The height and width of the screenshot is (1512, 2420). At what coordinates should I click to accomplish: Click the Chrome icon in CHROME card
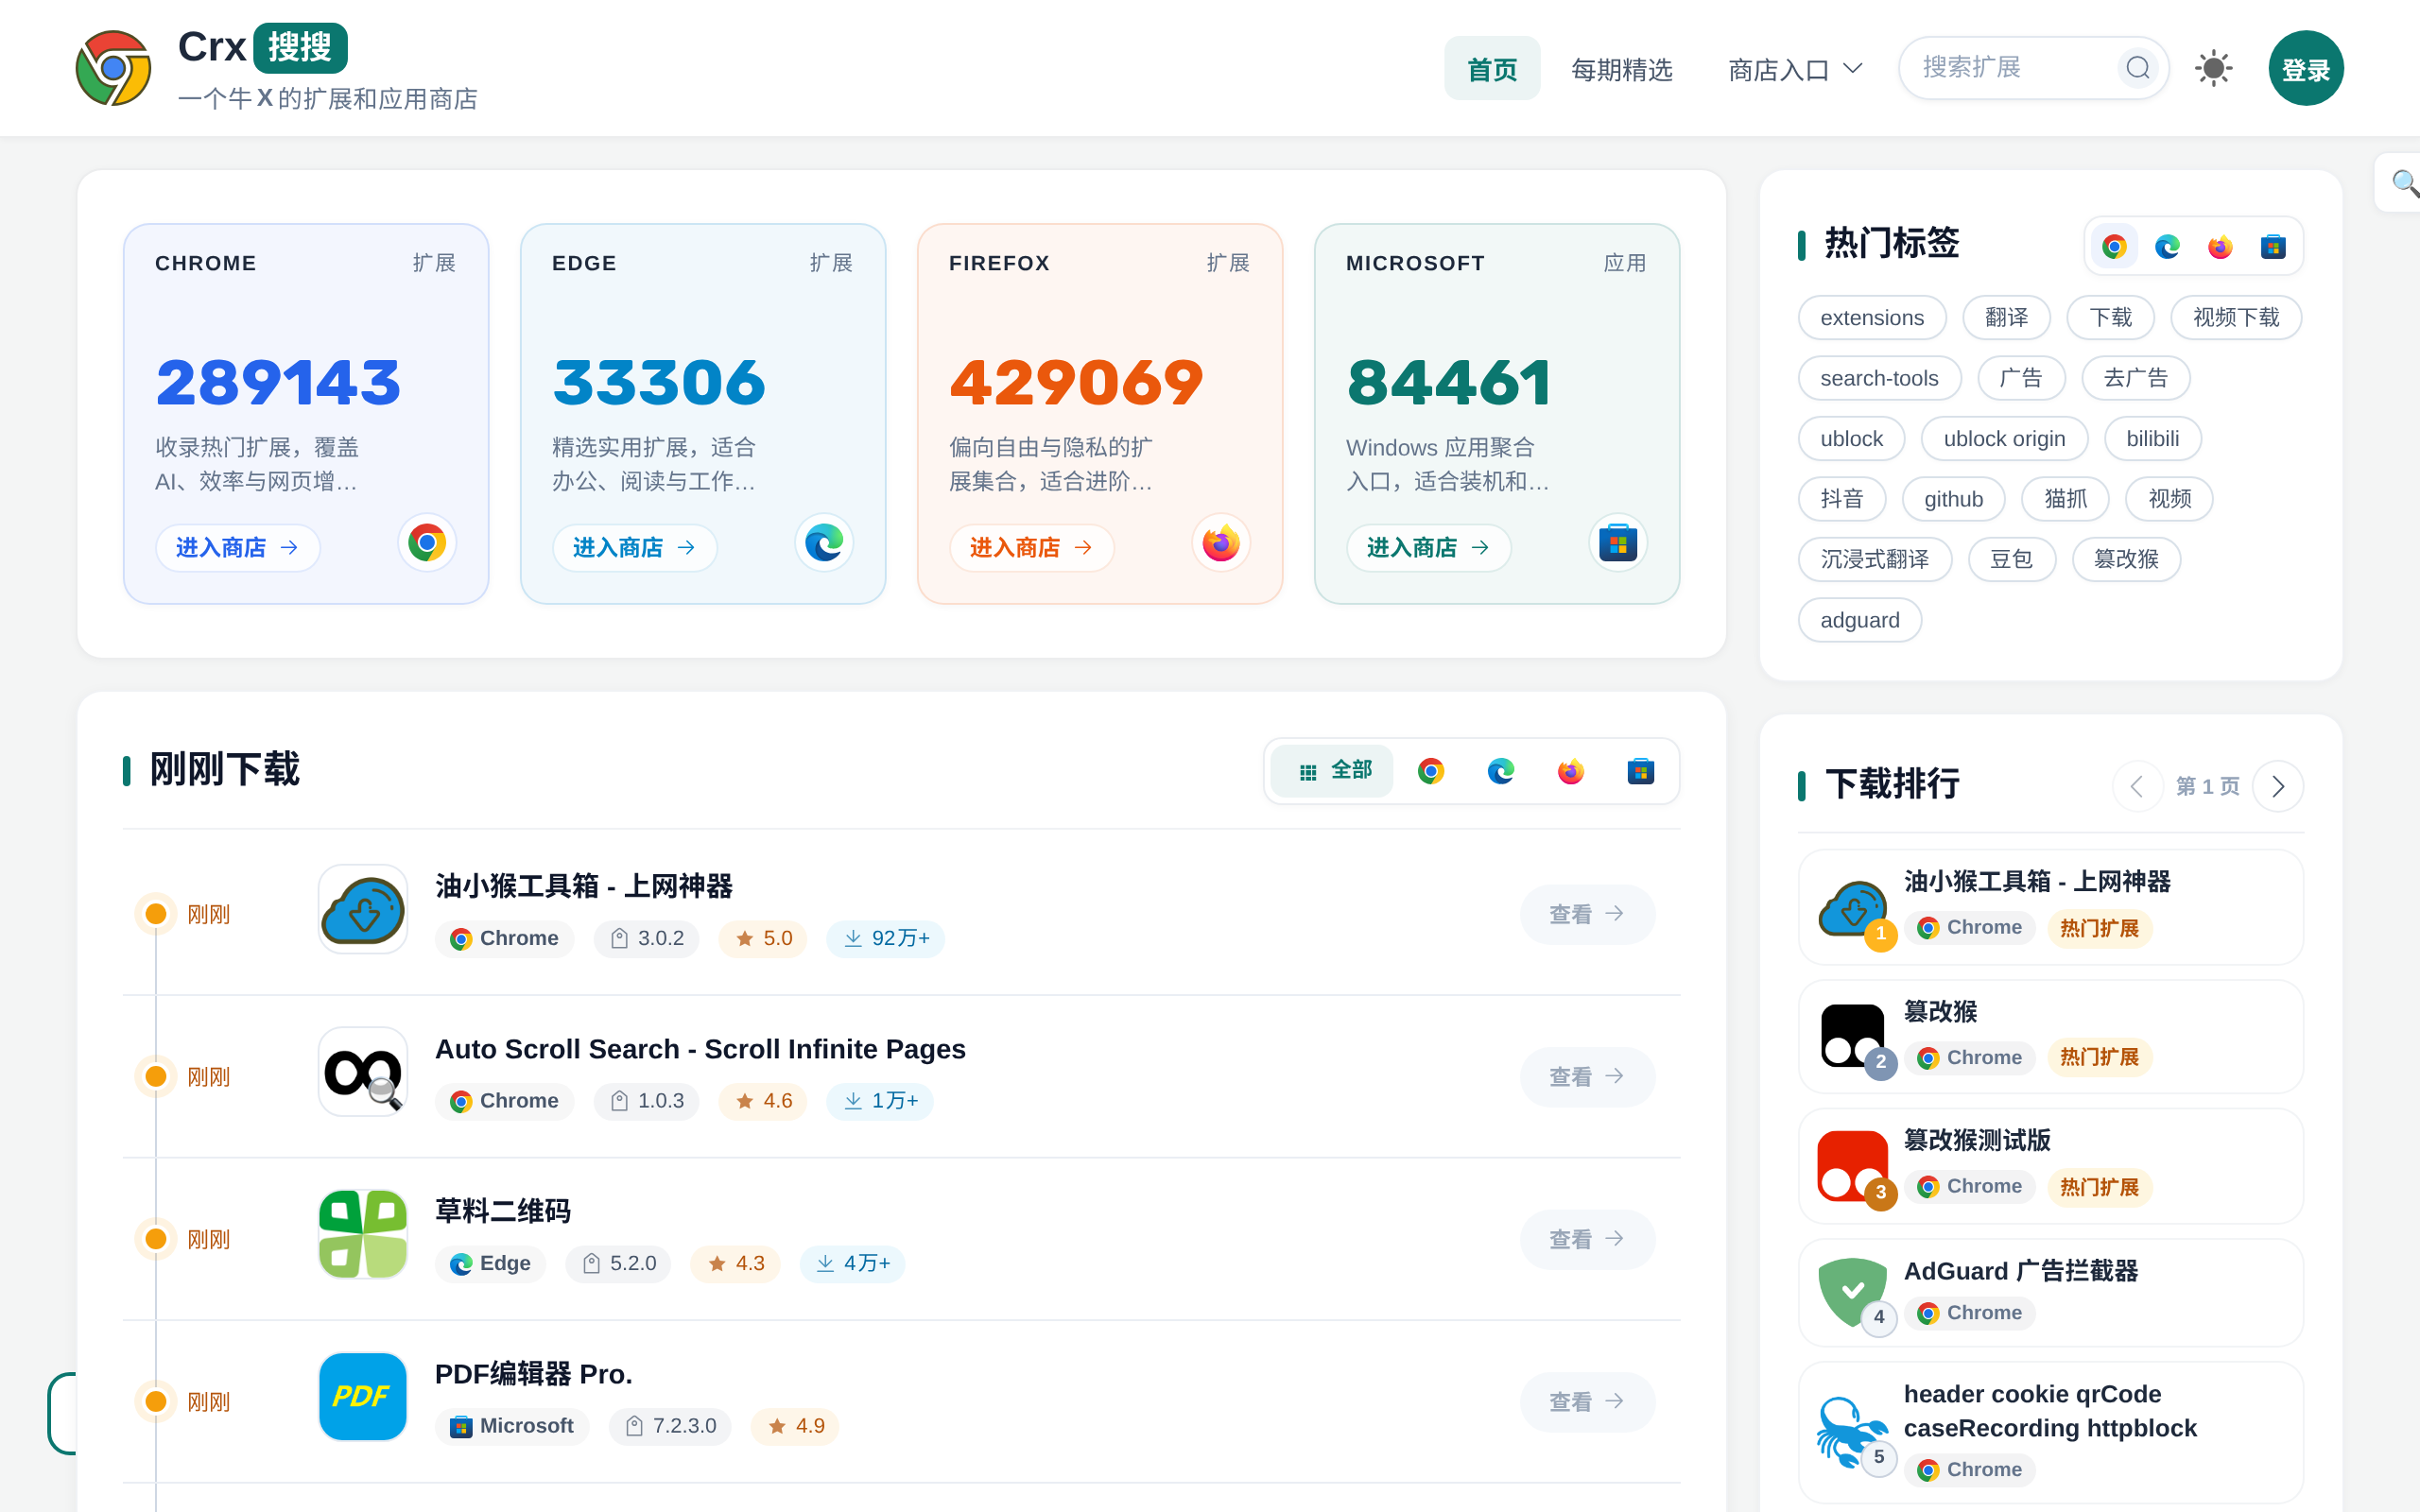(x=427, y=543)
